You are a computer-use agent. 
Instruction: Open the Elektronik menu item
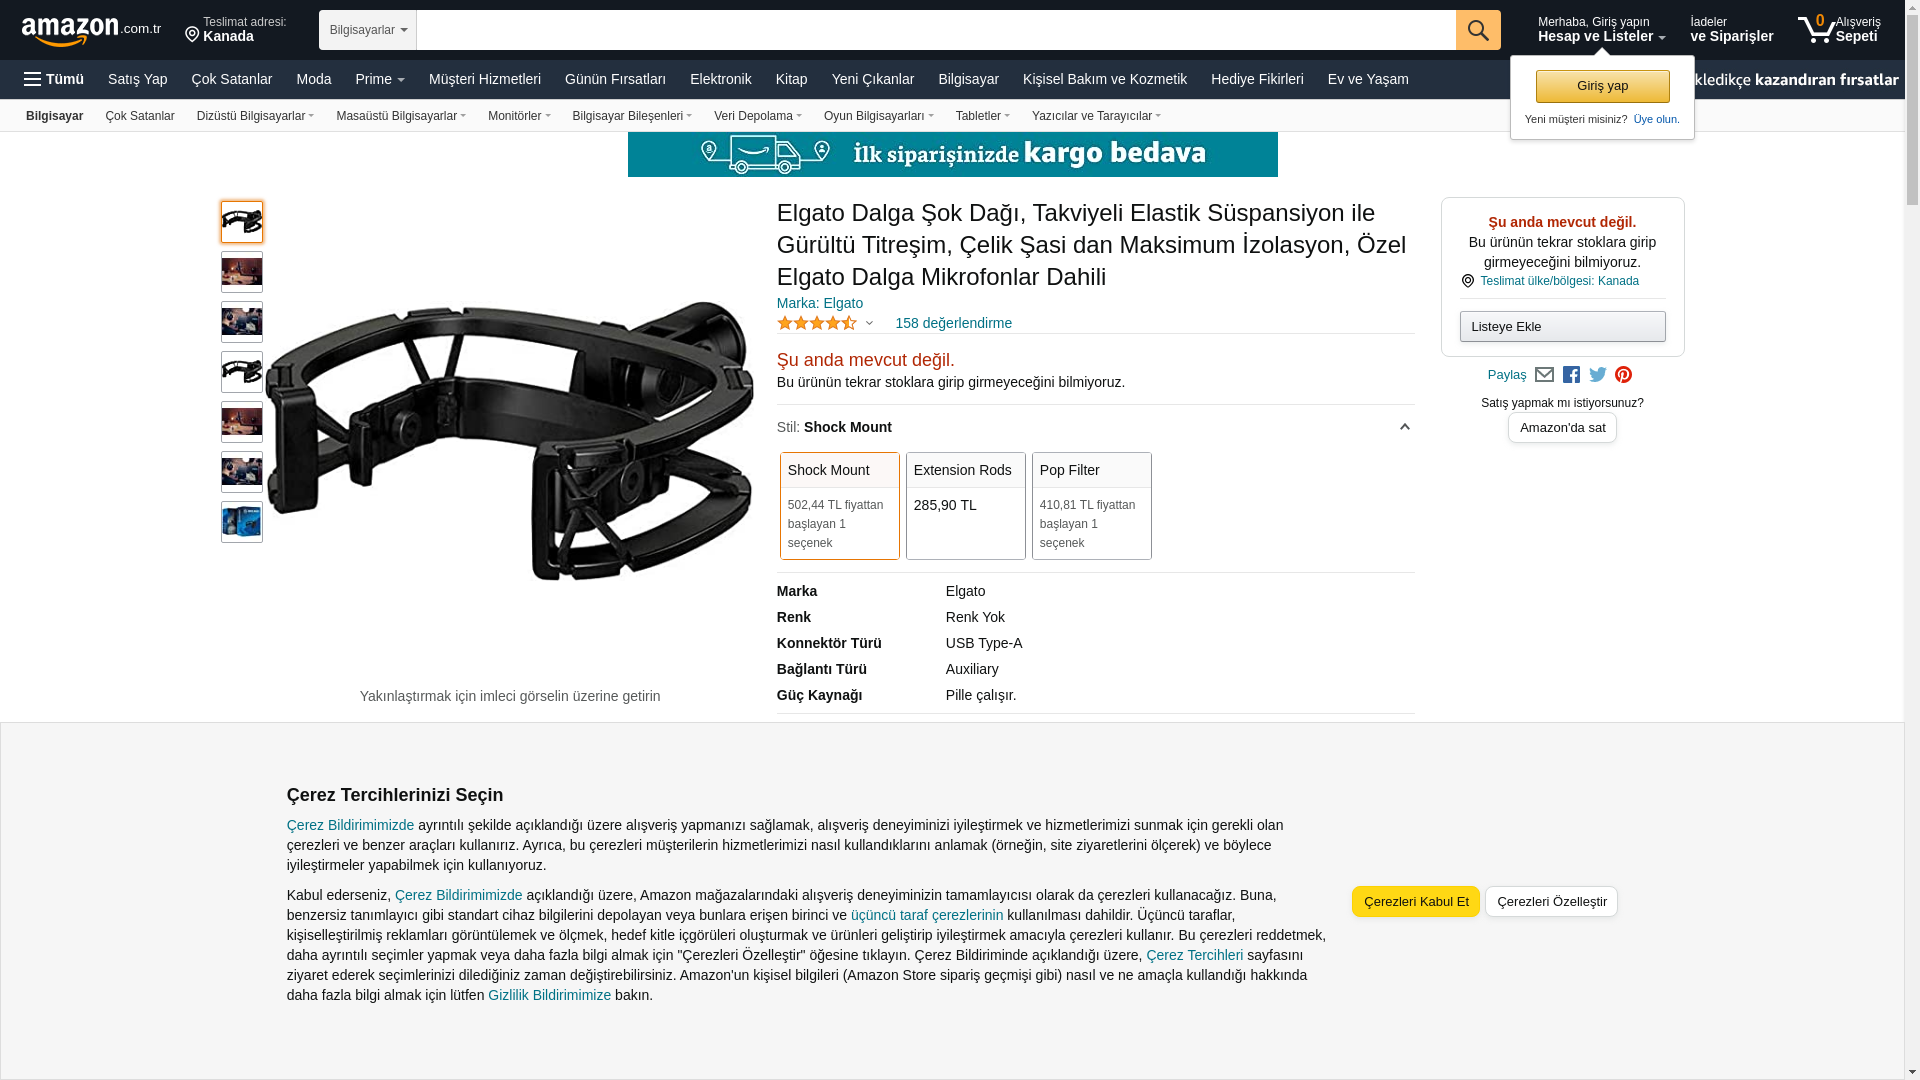pos(720,79)
